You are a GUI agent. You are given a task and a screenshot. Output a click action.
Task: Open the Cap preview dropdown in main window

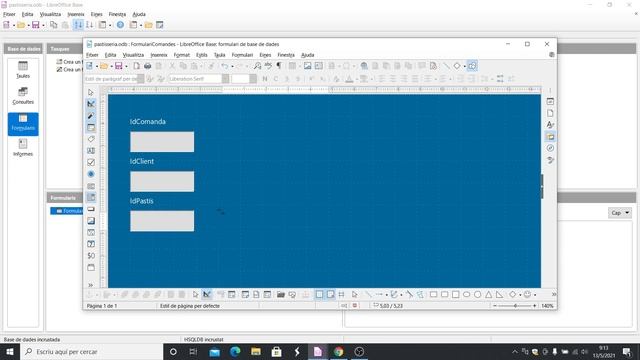(x=620, y=213)
